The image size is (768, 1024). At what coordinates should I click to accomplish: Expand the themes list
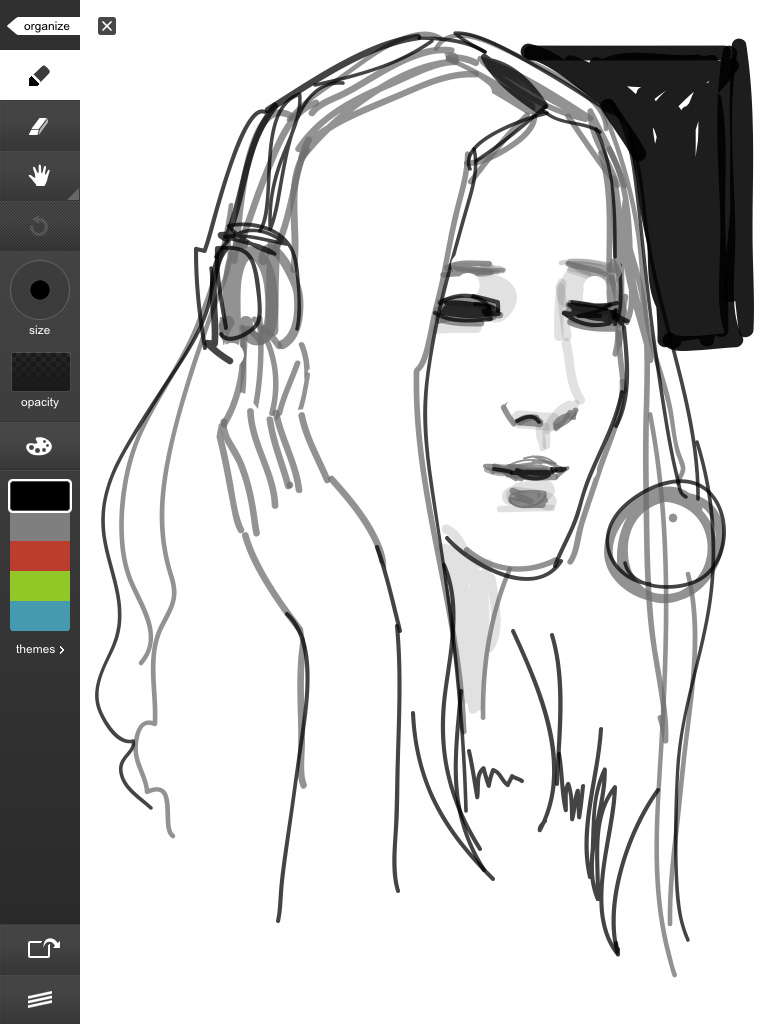(40, 649)
